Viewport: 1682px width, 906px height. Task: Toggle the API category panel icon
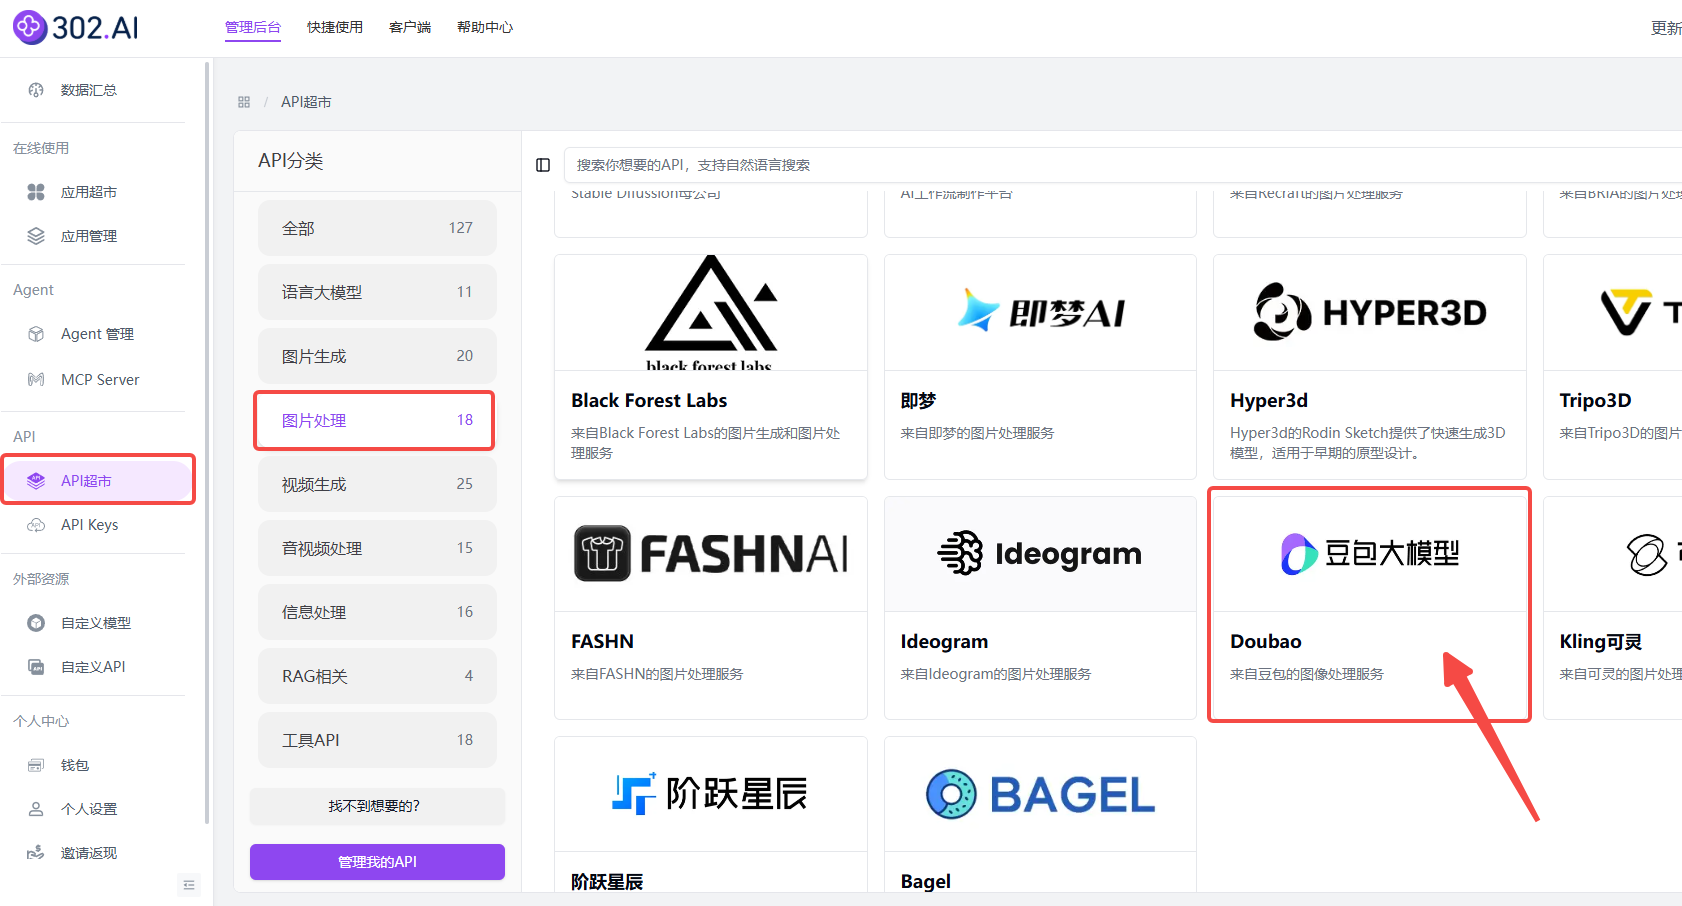tap(543, 165)
